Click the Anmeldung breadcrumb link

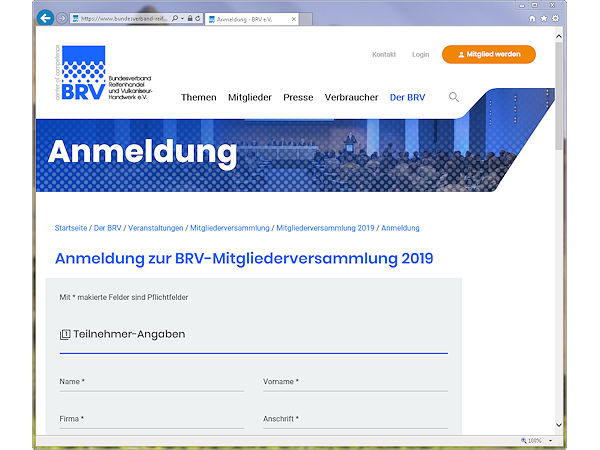pos(400,228)
